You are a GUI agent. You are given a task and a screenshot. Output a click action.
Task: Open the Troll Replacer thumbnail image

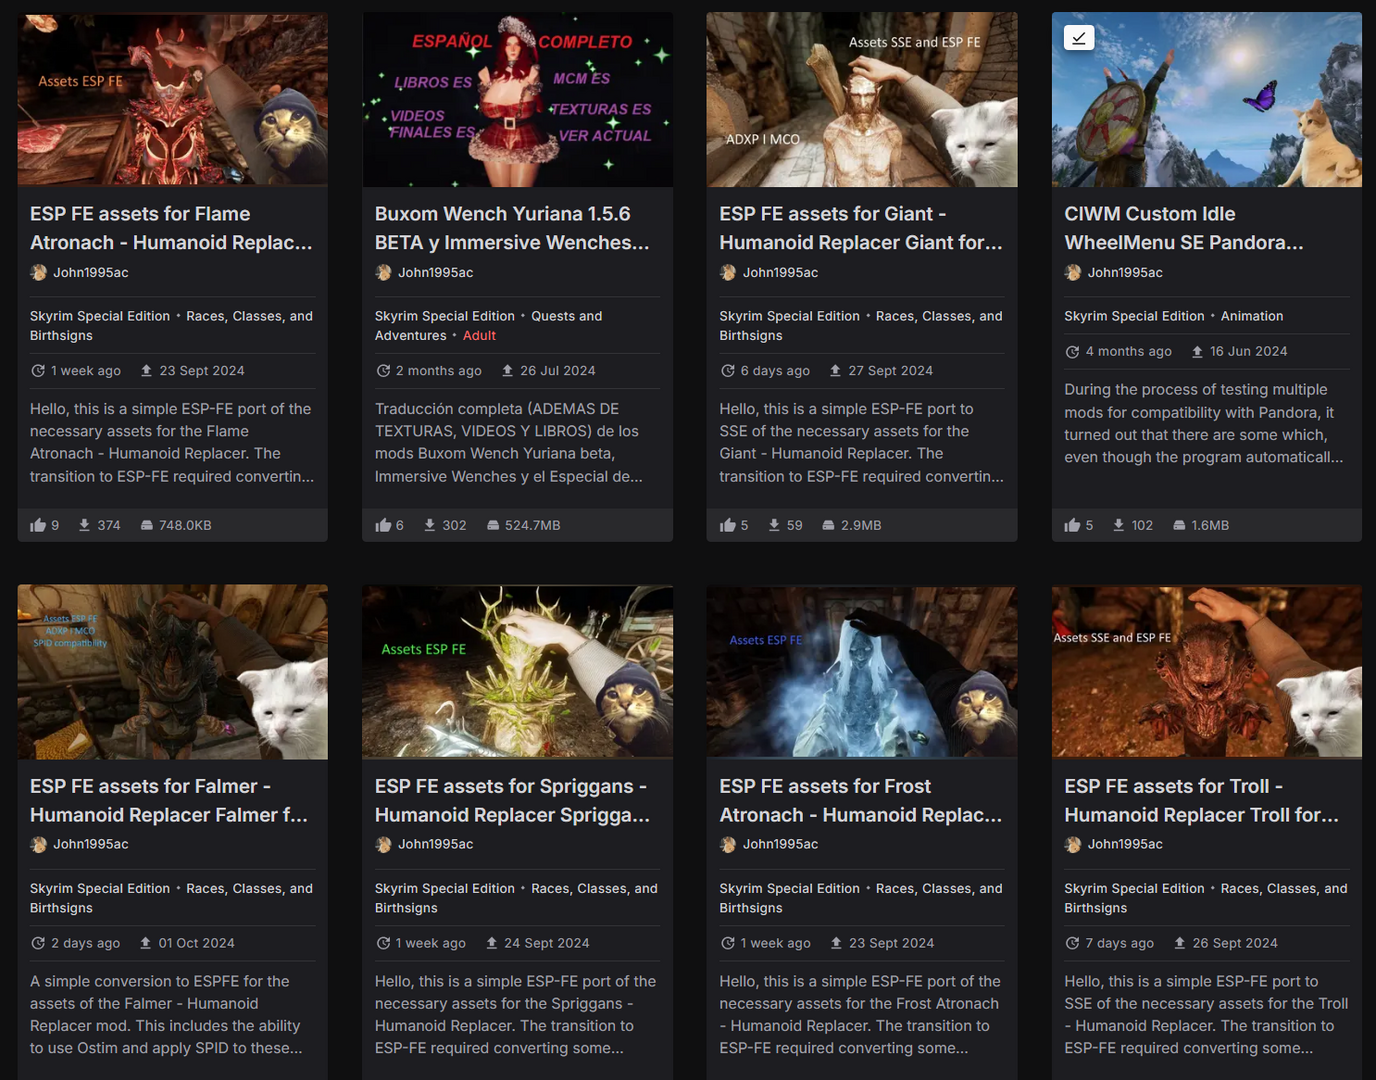coord(1207,672)
